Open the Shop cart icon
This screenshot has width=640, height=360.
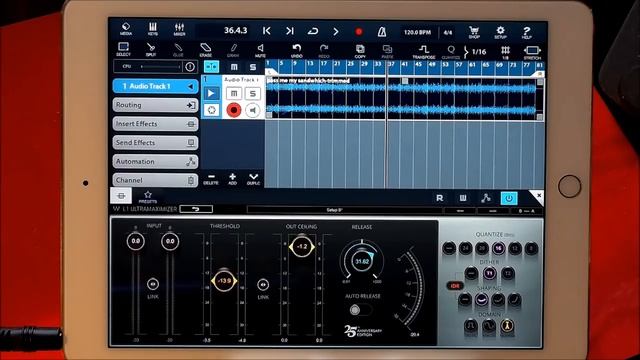(474, 32)
